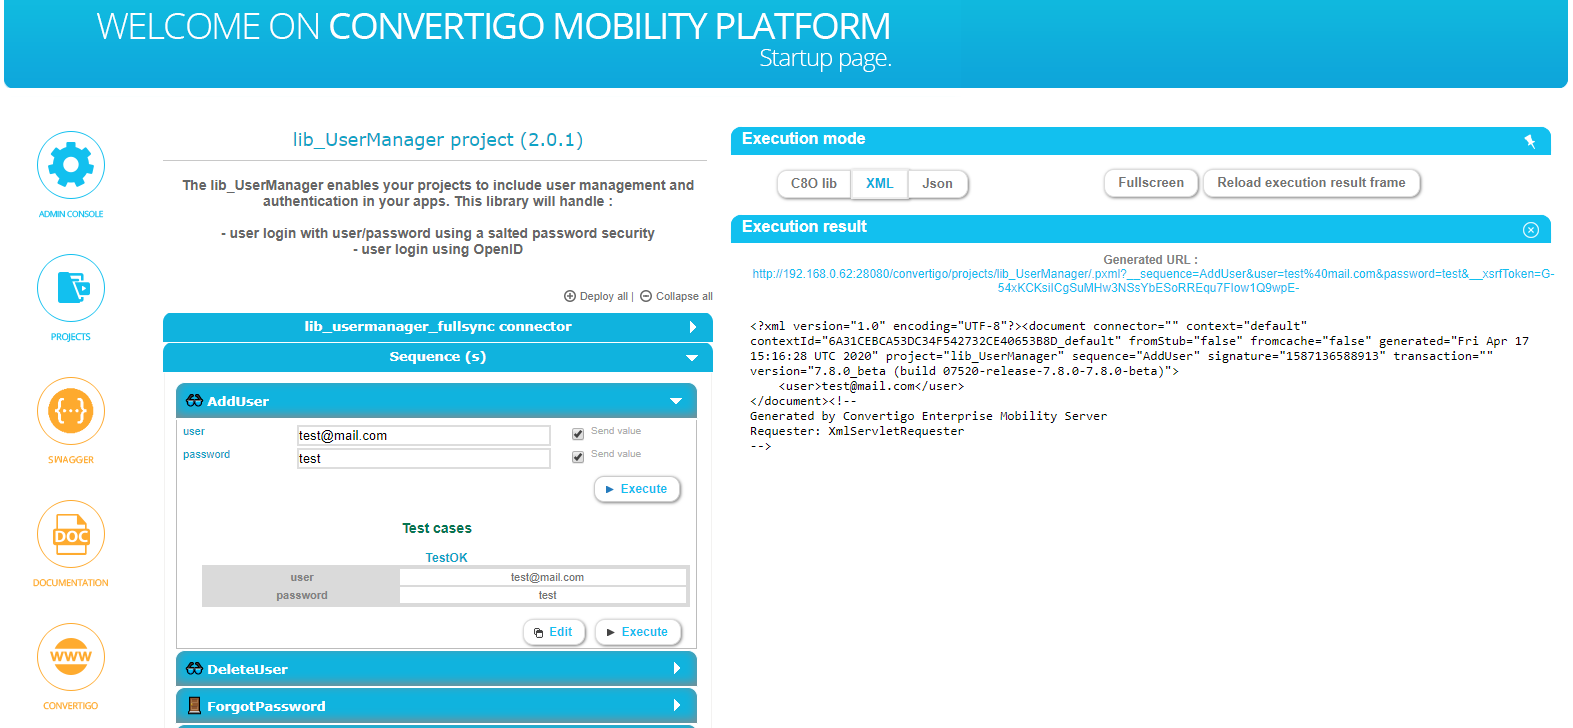Toggle Send value checkbox for password
Screen dimensions: 1573x728
578,457
